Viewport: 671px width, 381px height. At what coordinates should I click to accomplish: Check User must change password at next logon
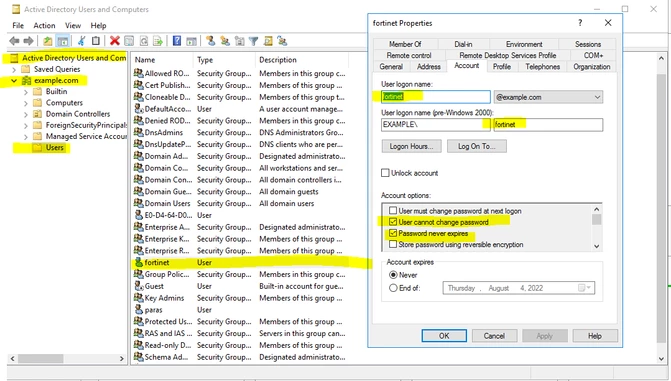point(393,211)
